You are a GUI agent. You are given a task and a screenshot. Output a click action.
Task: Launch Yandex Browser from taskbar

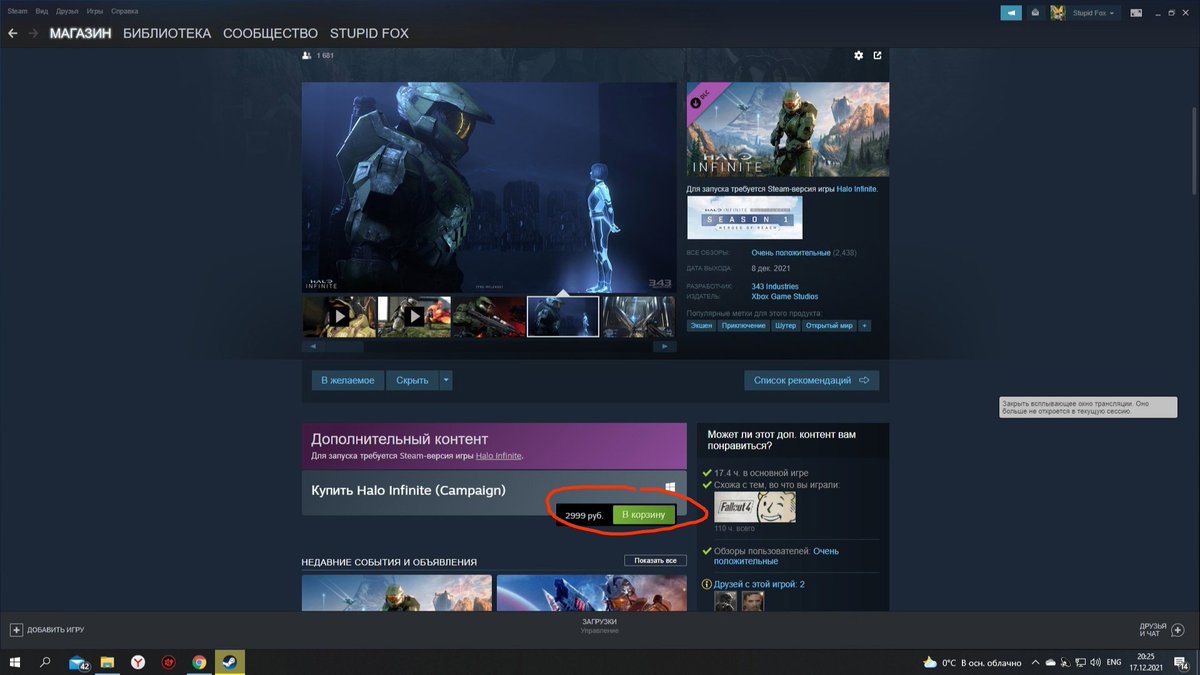(138, 662)
